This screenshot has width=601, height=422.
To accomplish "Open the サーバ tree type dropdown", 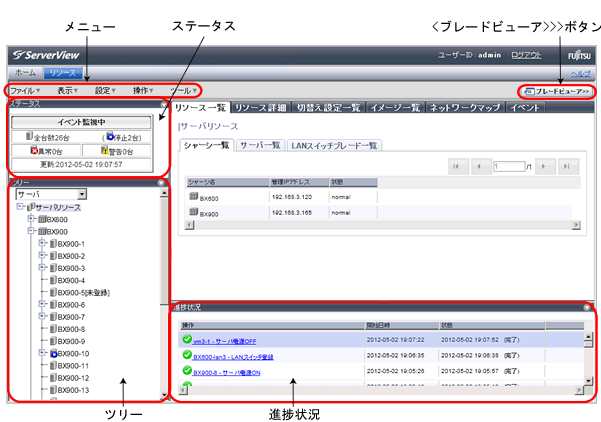I will [51, 194].
